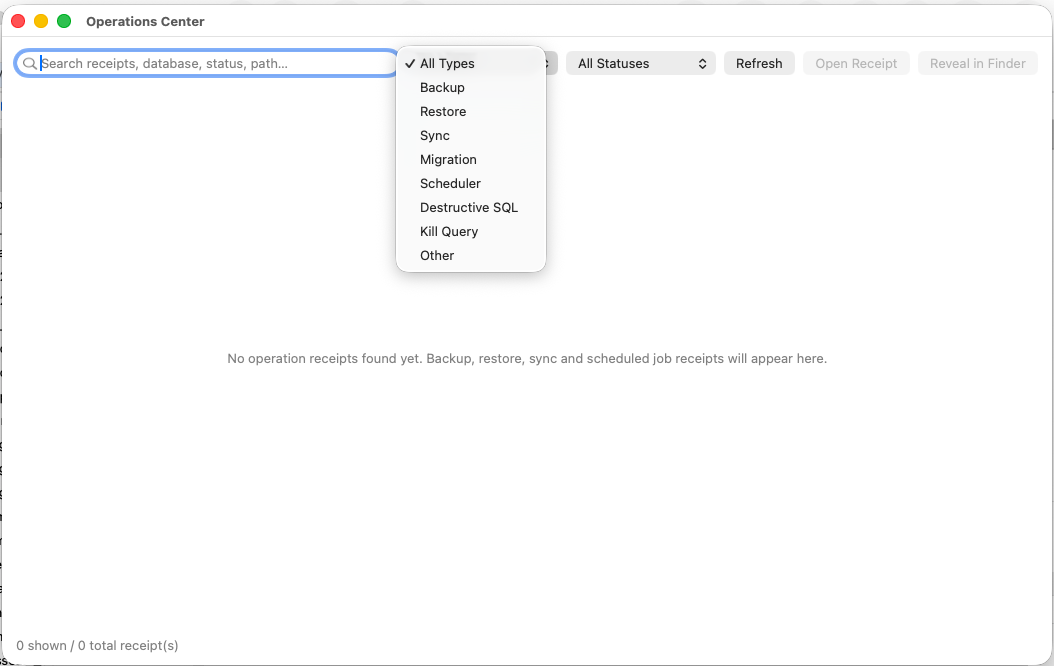Open the All Statuses dropdown
Screen dimensions: 1054x666
tap(641, 63)
